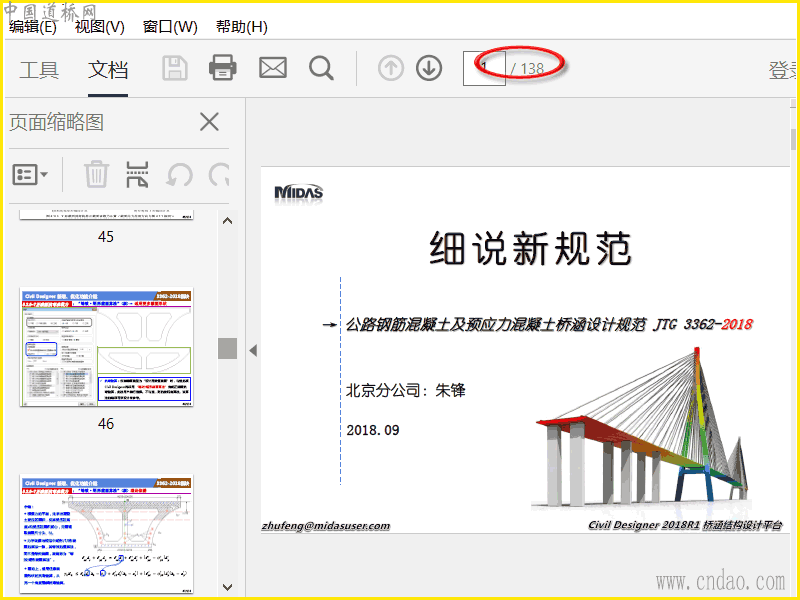
Task: Go to next page arrow
Action: (x=429, y=68)
